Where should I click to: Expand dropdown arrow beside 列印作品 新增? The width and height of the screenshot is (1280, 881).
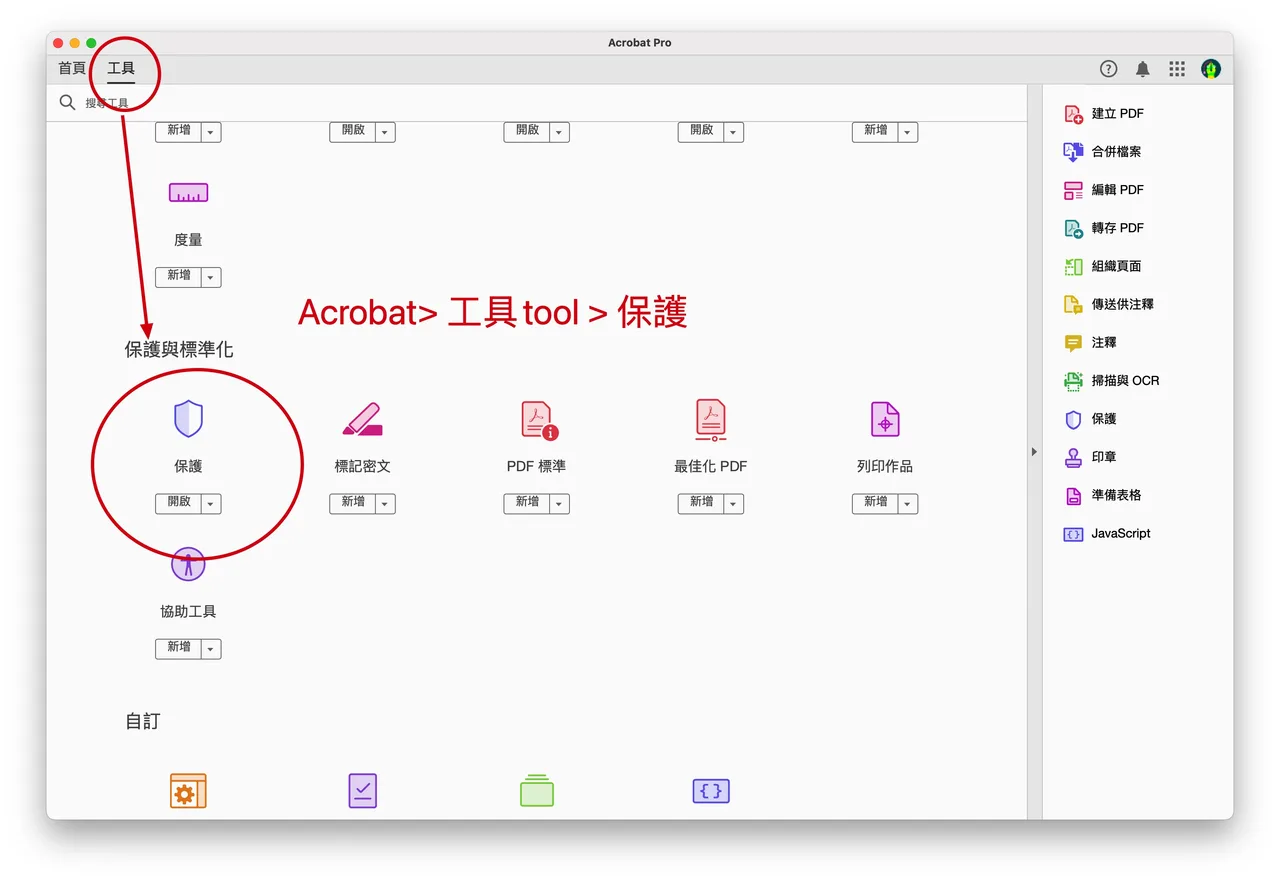click(x=908, y=504)
